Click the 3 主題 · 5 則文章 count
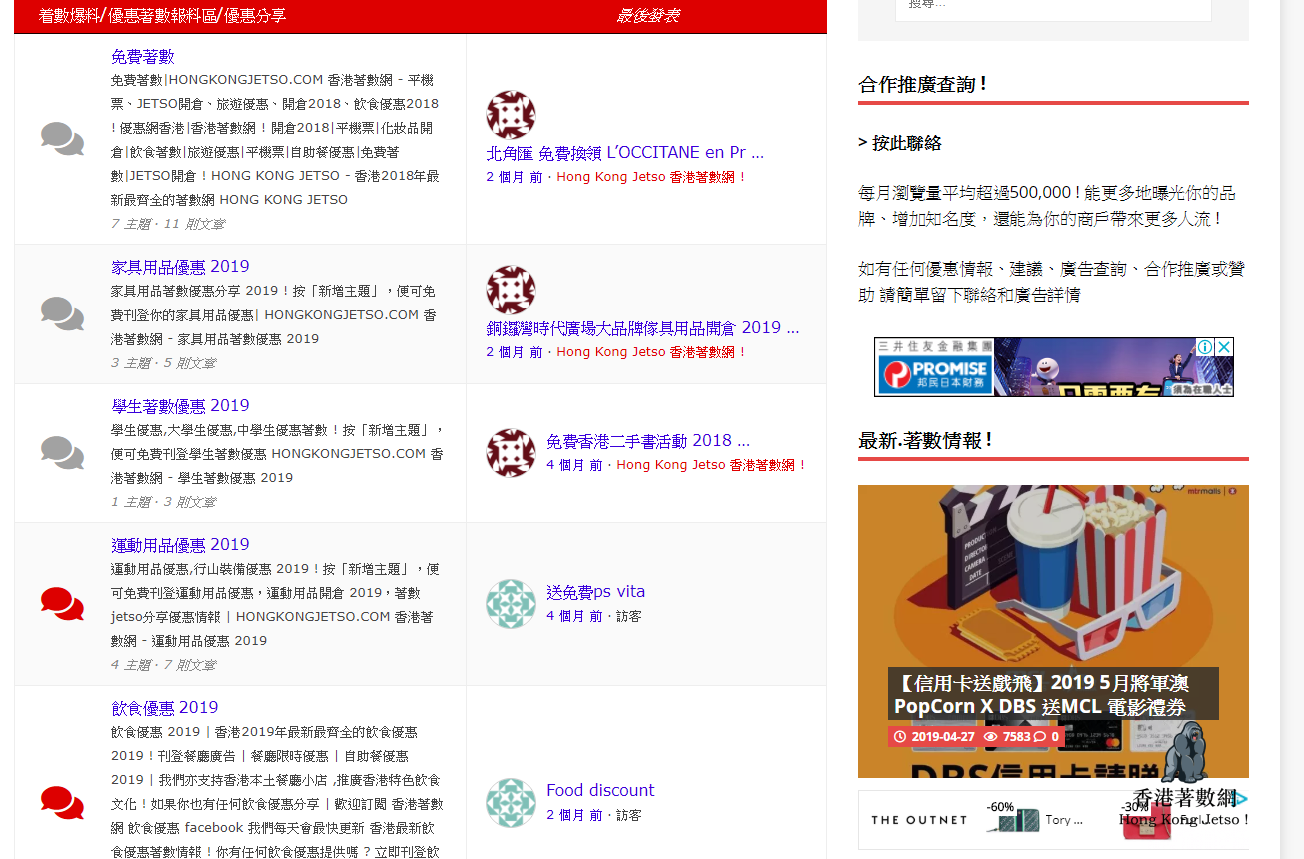Screen dimensions: 1304x859 coord(163,362)
